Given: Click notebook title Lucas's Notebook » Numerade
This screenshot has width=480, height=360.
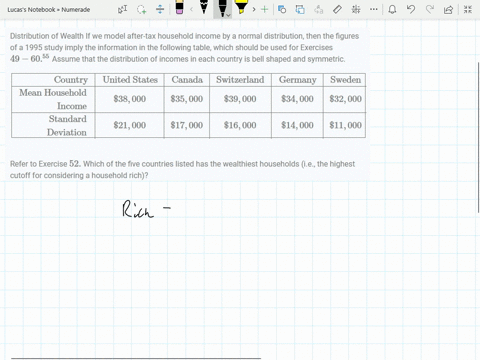Looking at the screenshot, I should pos(49,10).
